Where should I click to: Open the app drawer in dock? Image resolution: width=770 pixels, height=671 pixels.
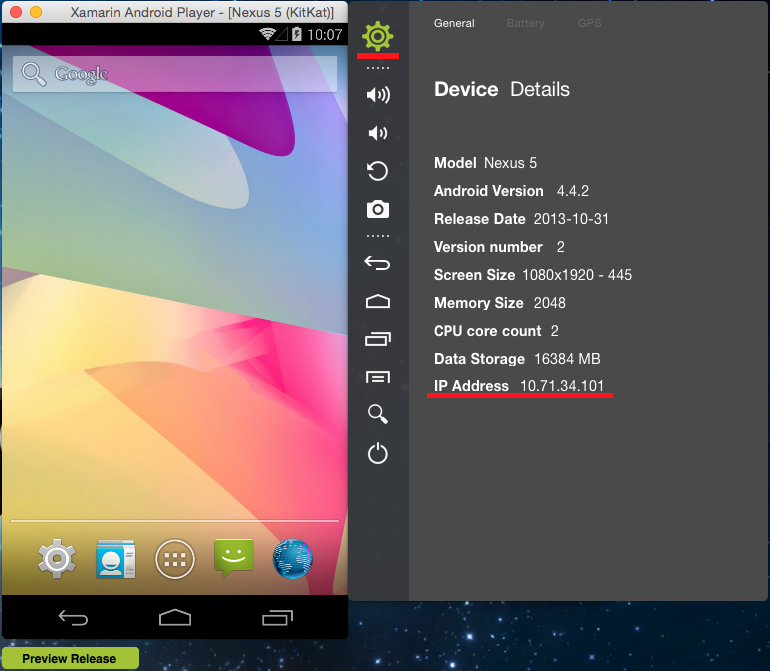pyautogui.click(x=175, y=559)
